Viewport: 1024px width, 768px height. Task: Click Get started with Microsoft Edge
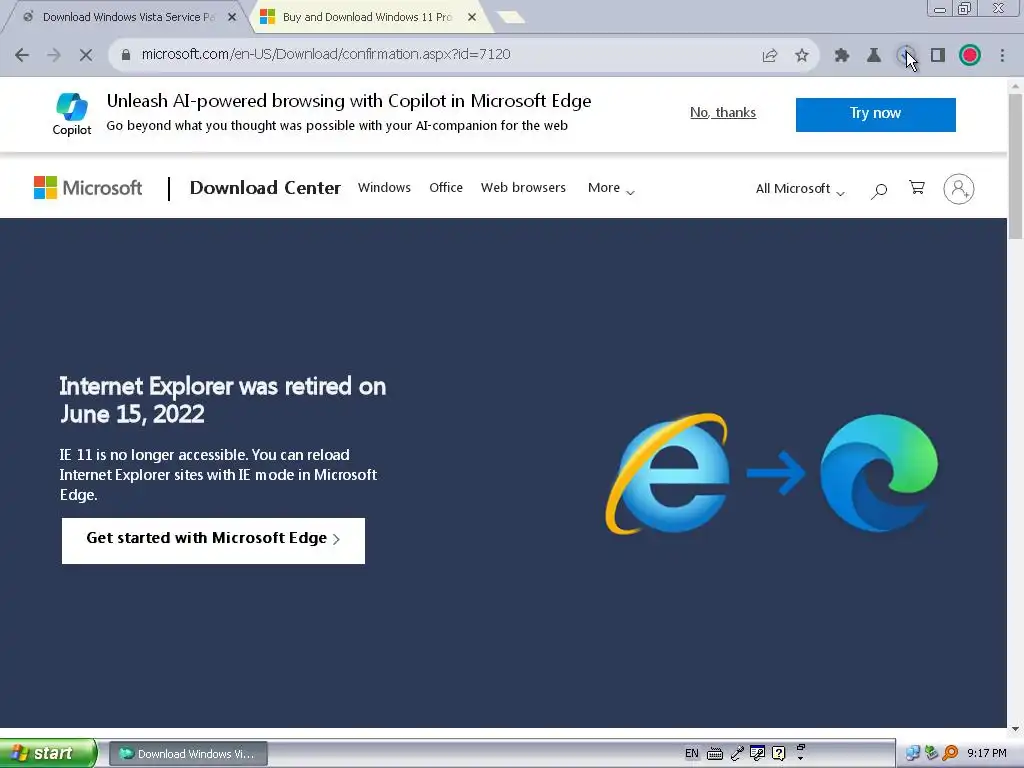coord(214,541)
